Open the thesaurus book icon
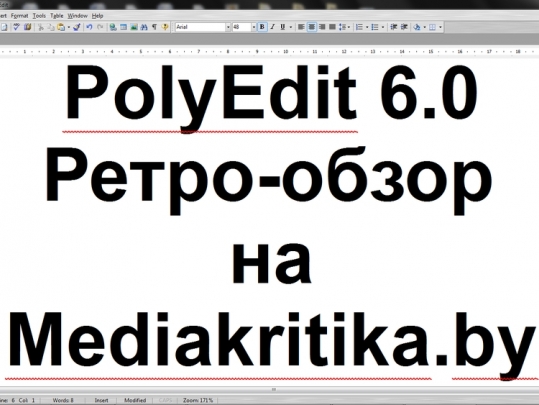Image resolution: width=539 pixels, height=405 pixels. [x=28, y=27]
